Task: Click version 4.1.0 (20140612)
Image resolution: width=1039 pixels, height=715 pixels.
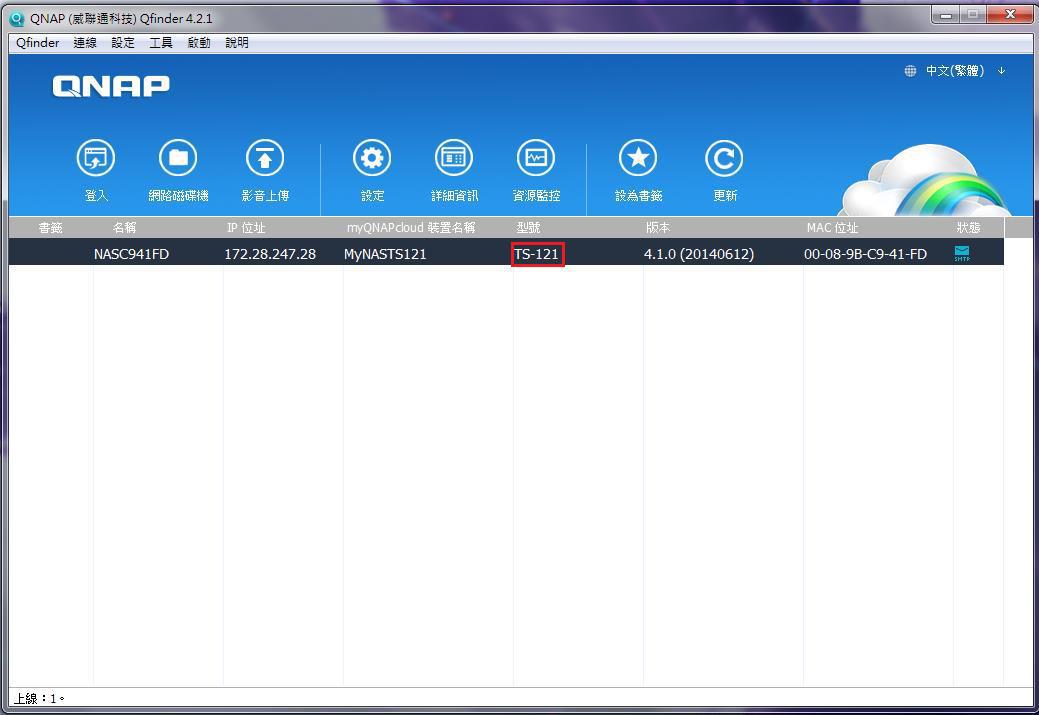Action: pos(698,254)
